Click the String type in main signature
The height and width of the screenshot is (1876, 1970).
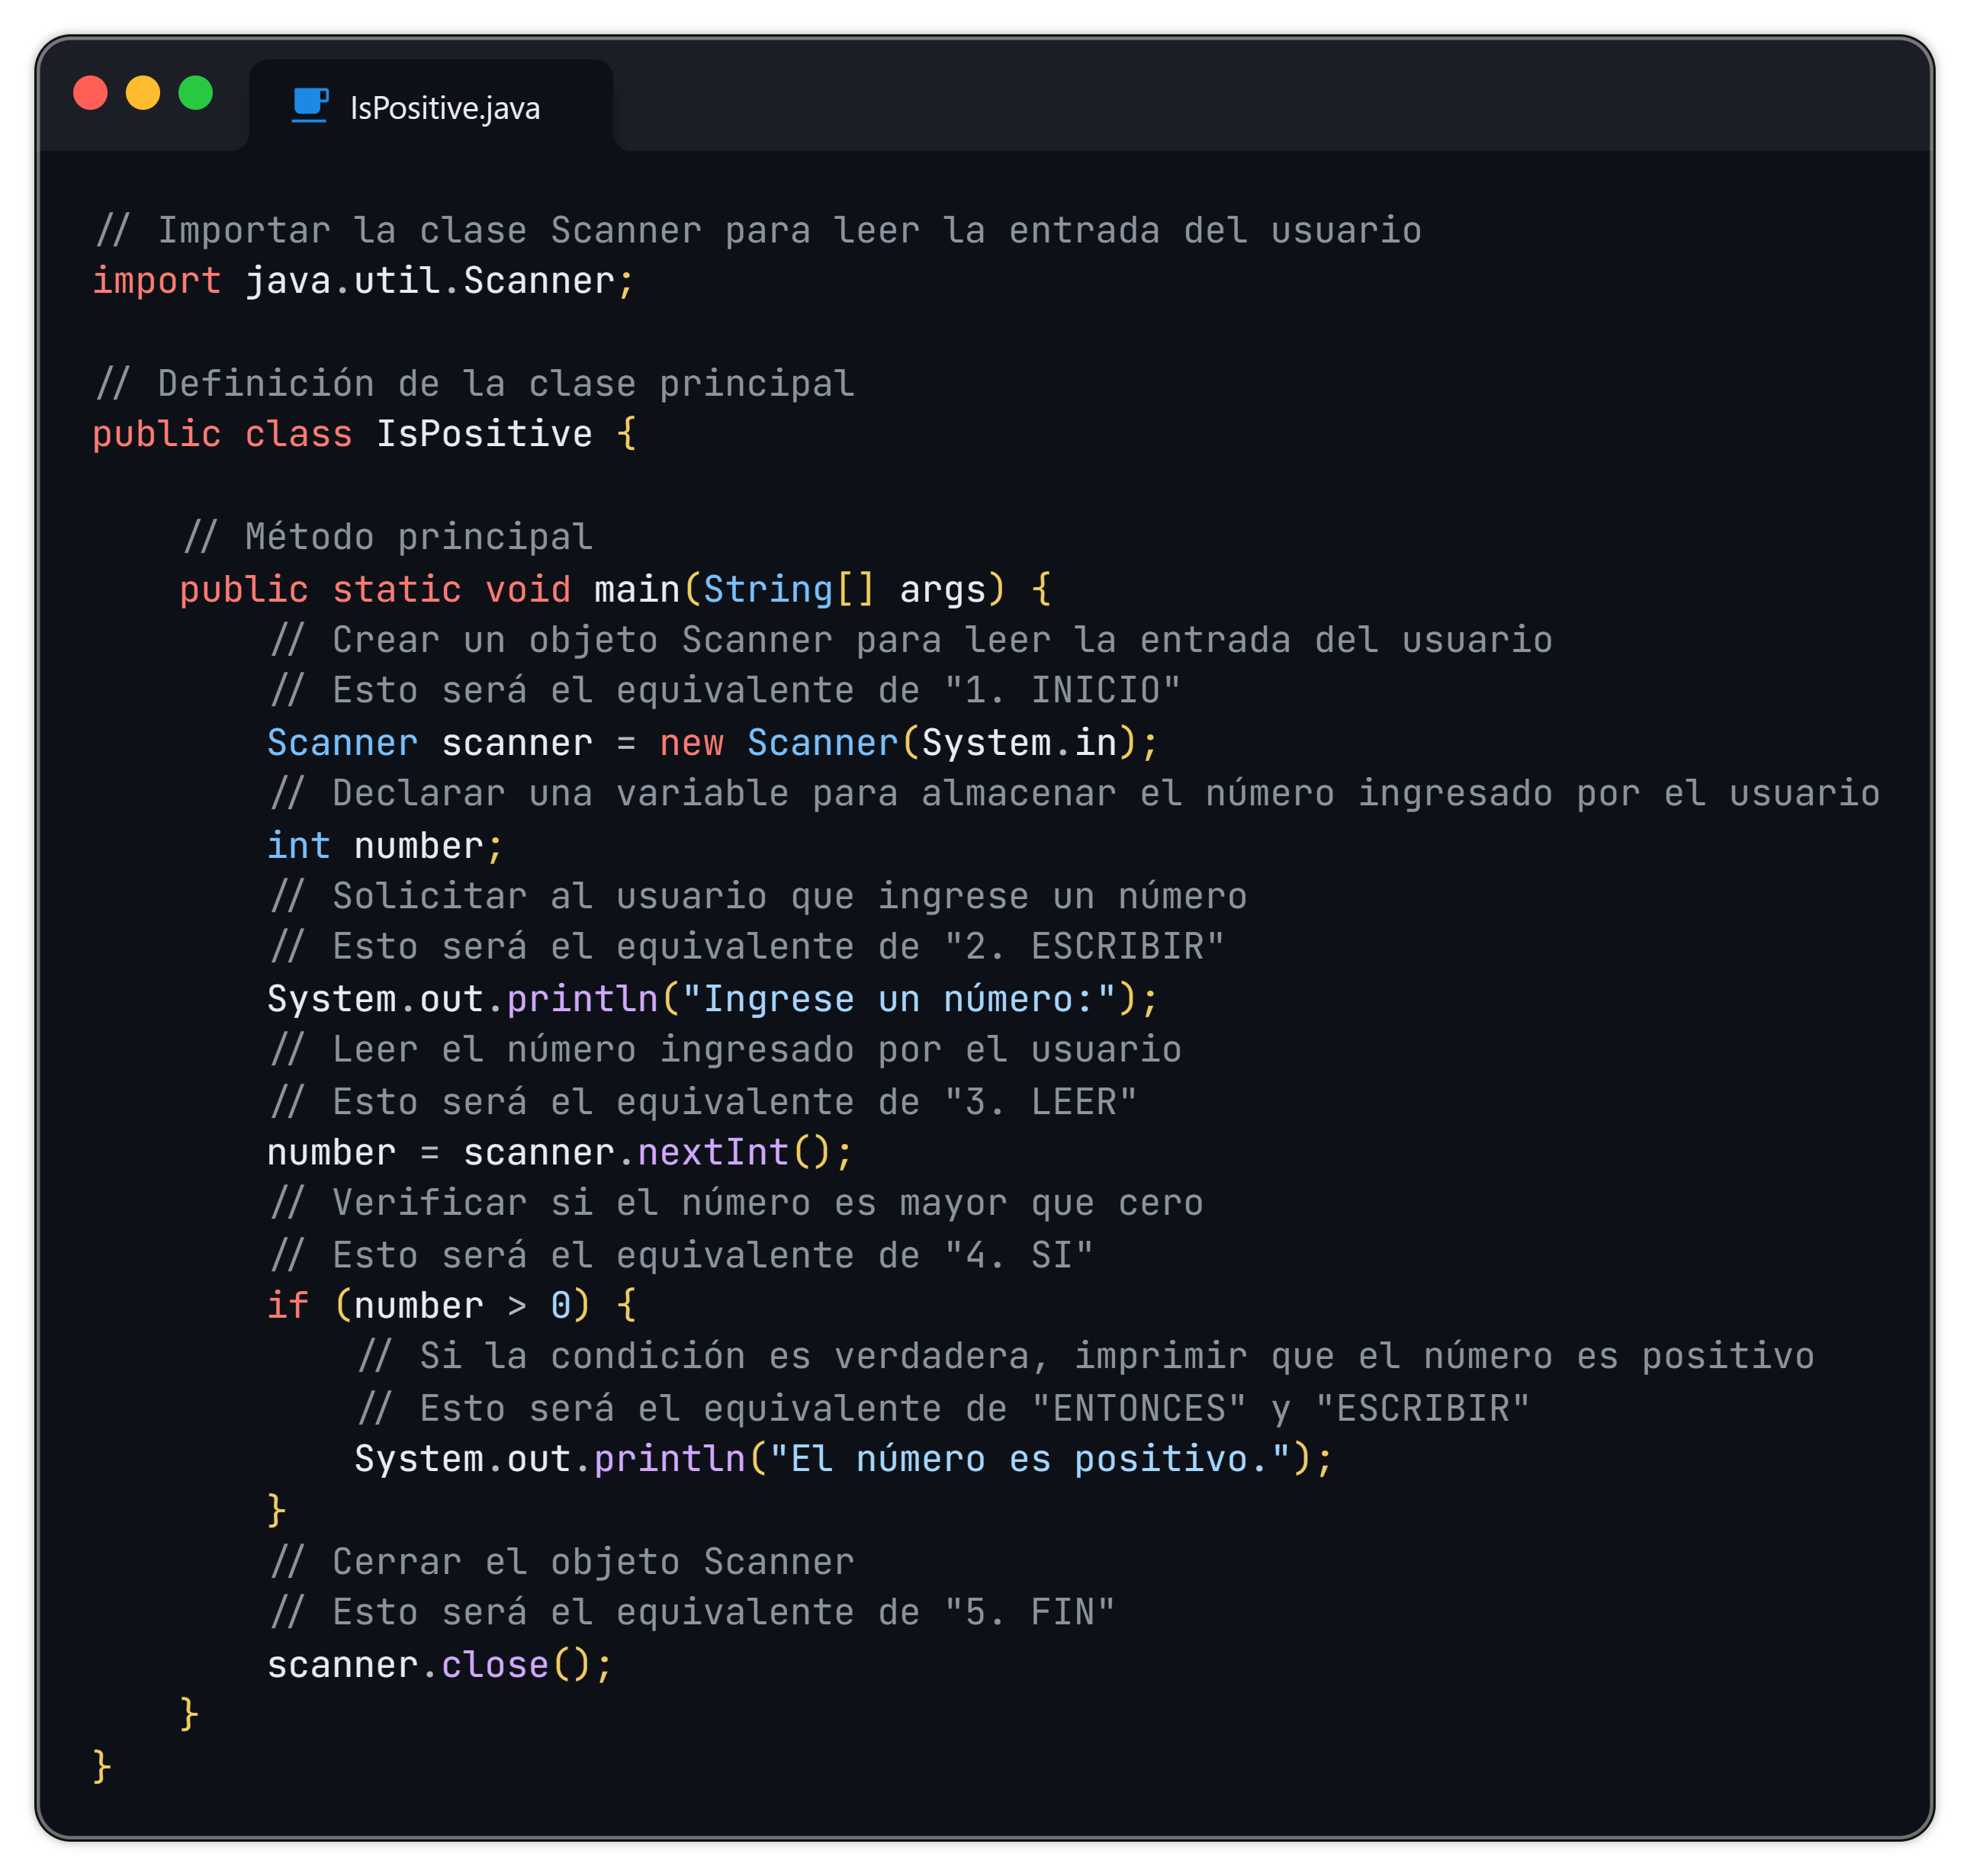coord(768,589)
